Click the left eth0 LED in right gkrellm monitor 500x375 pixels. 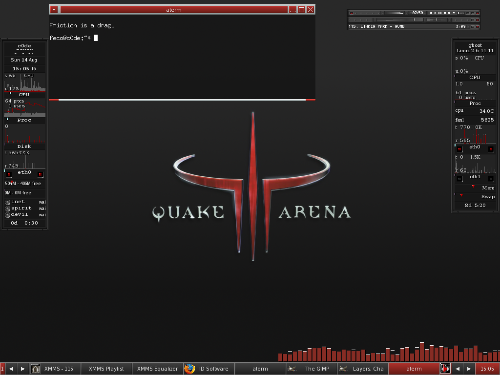tap(460, 149)
